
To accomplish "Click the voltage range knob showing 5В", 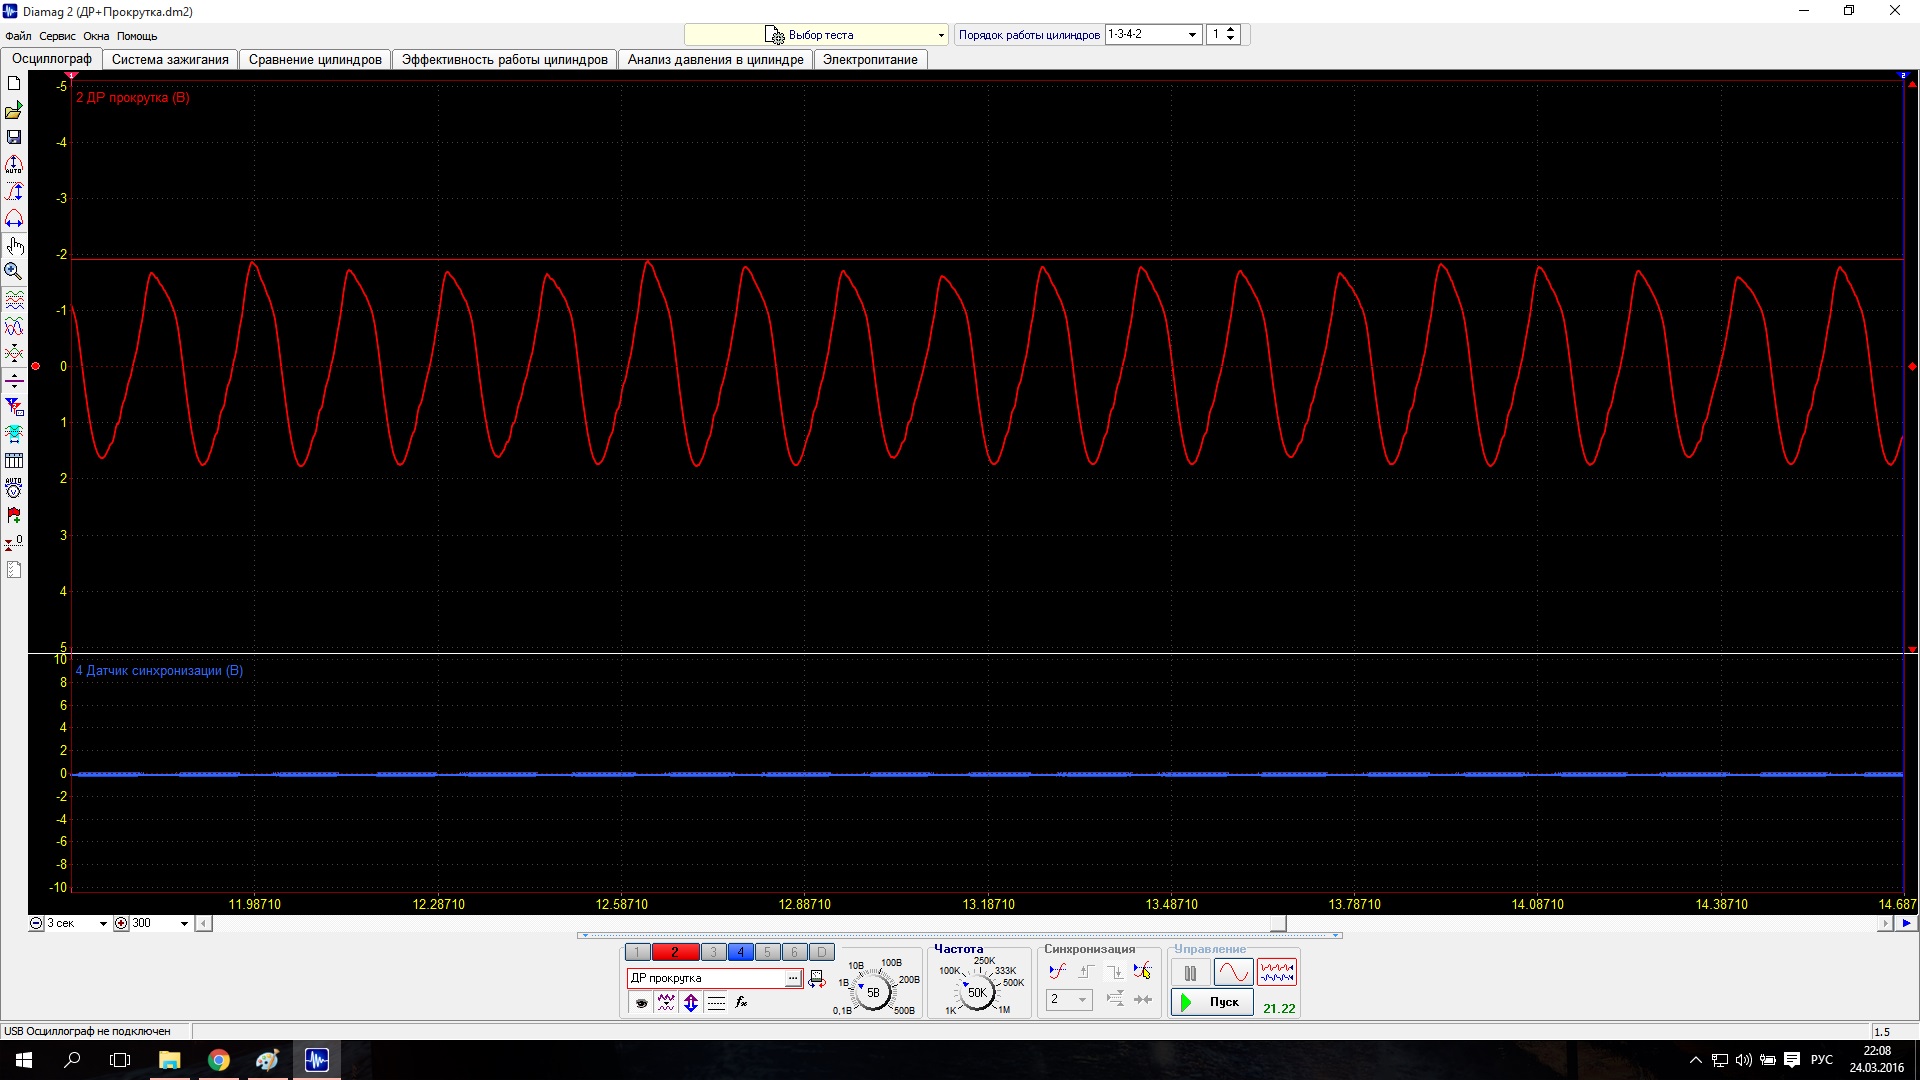I will (873, 993).
